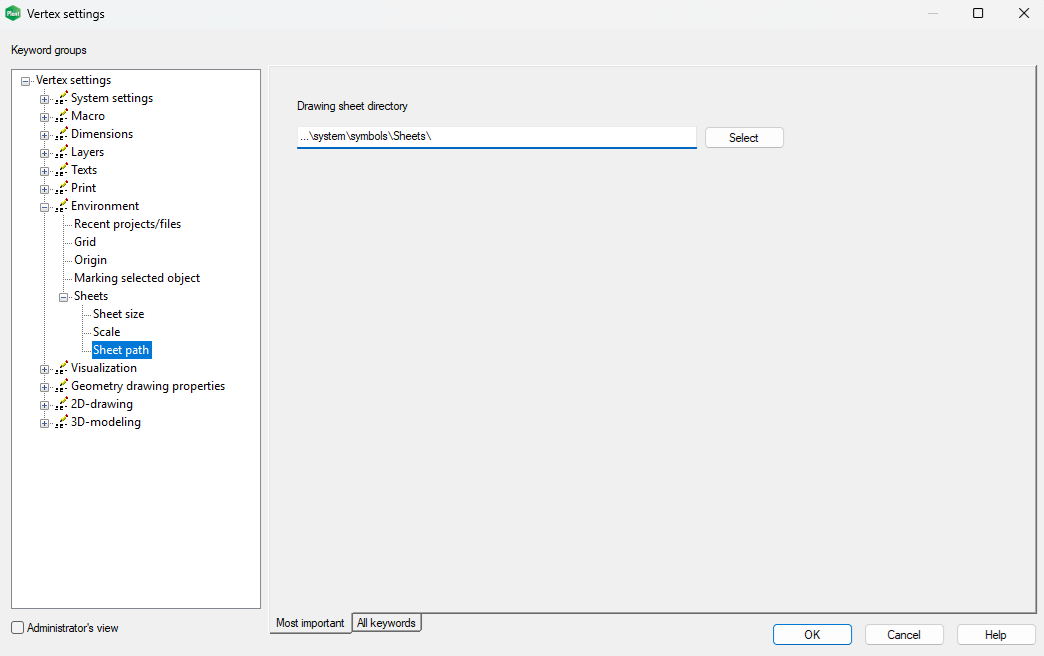The width and height of the screenshot is (1044, 656).
Task: Click the Visualization keyword group icon
Action: (x=62, y=368)
